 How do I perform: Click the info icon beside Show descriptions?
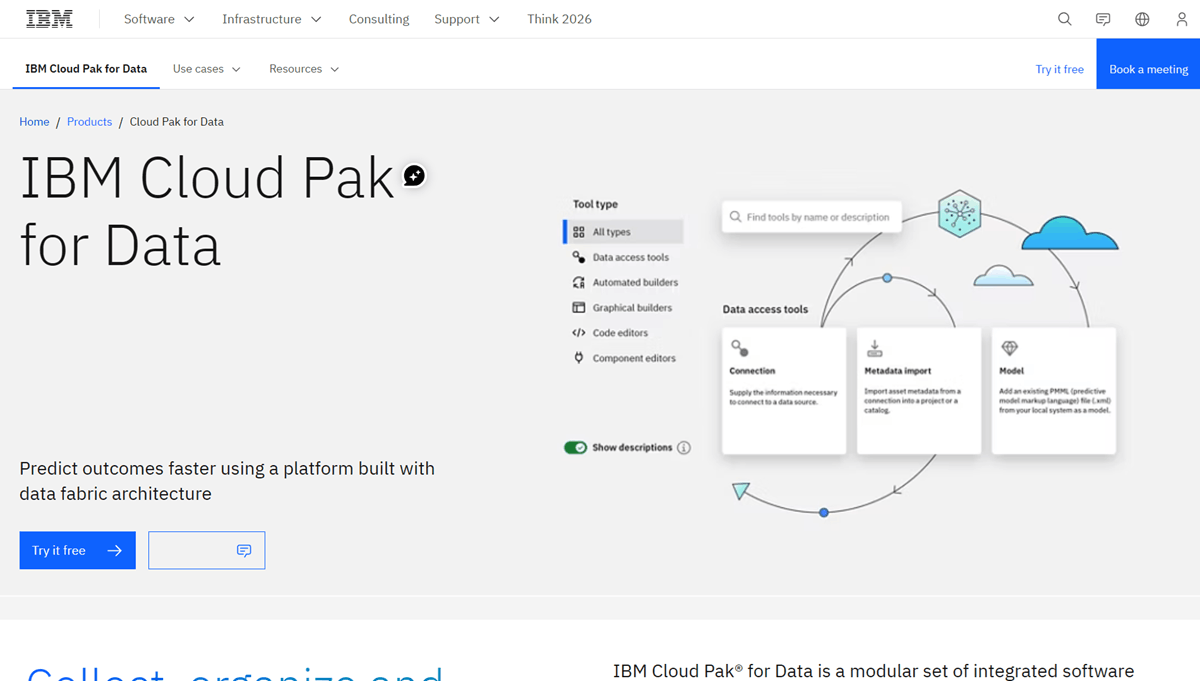[x=684, y=448]
